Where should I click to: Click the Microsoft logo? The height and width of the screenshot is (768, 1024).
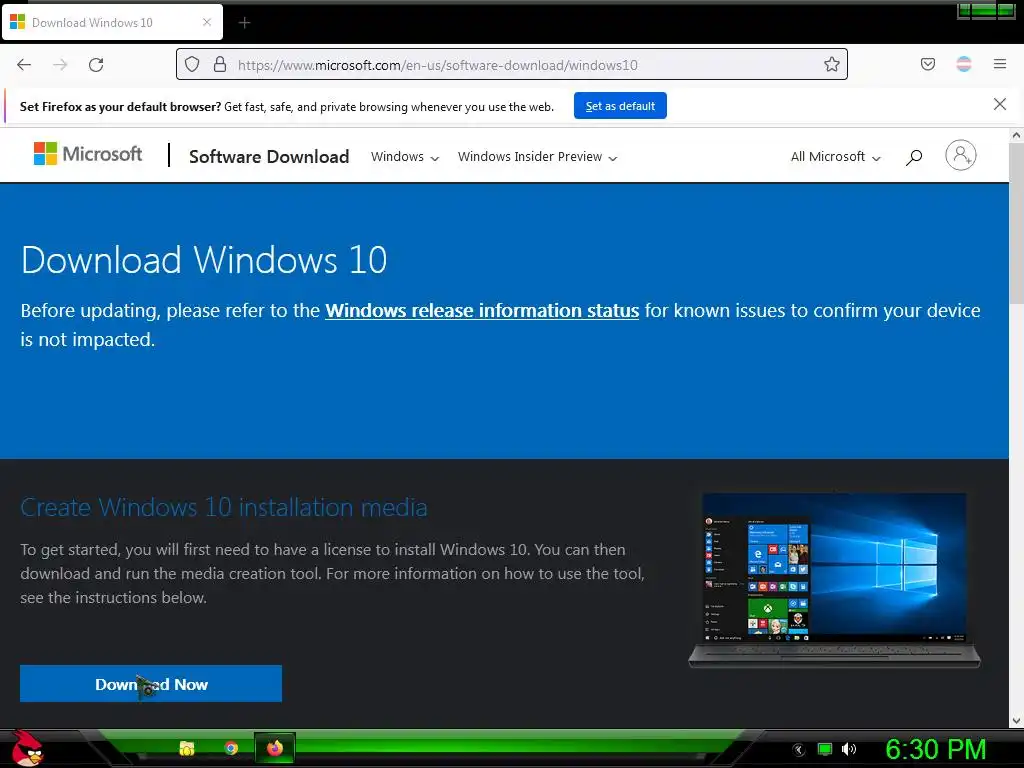[88, 154]
